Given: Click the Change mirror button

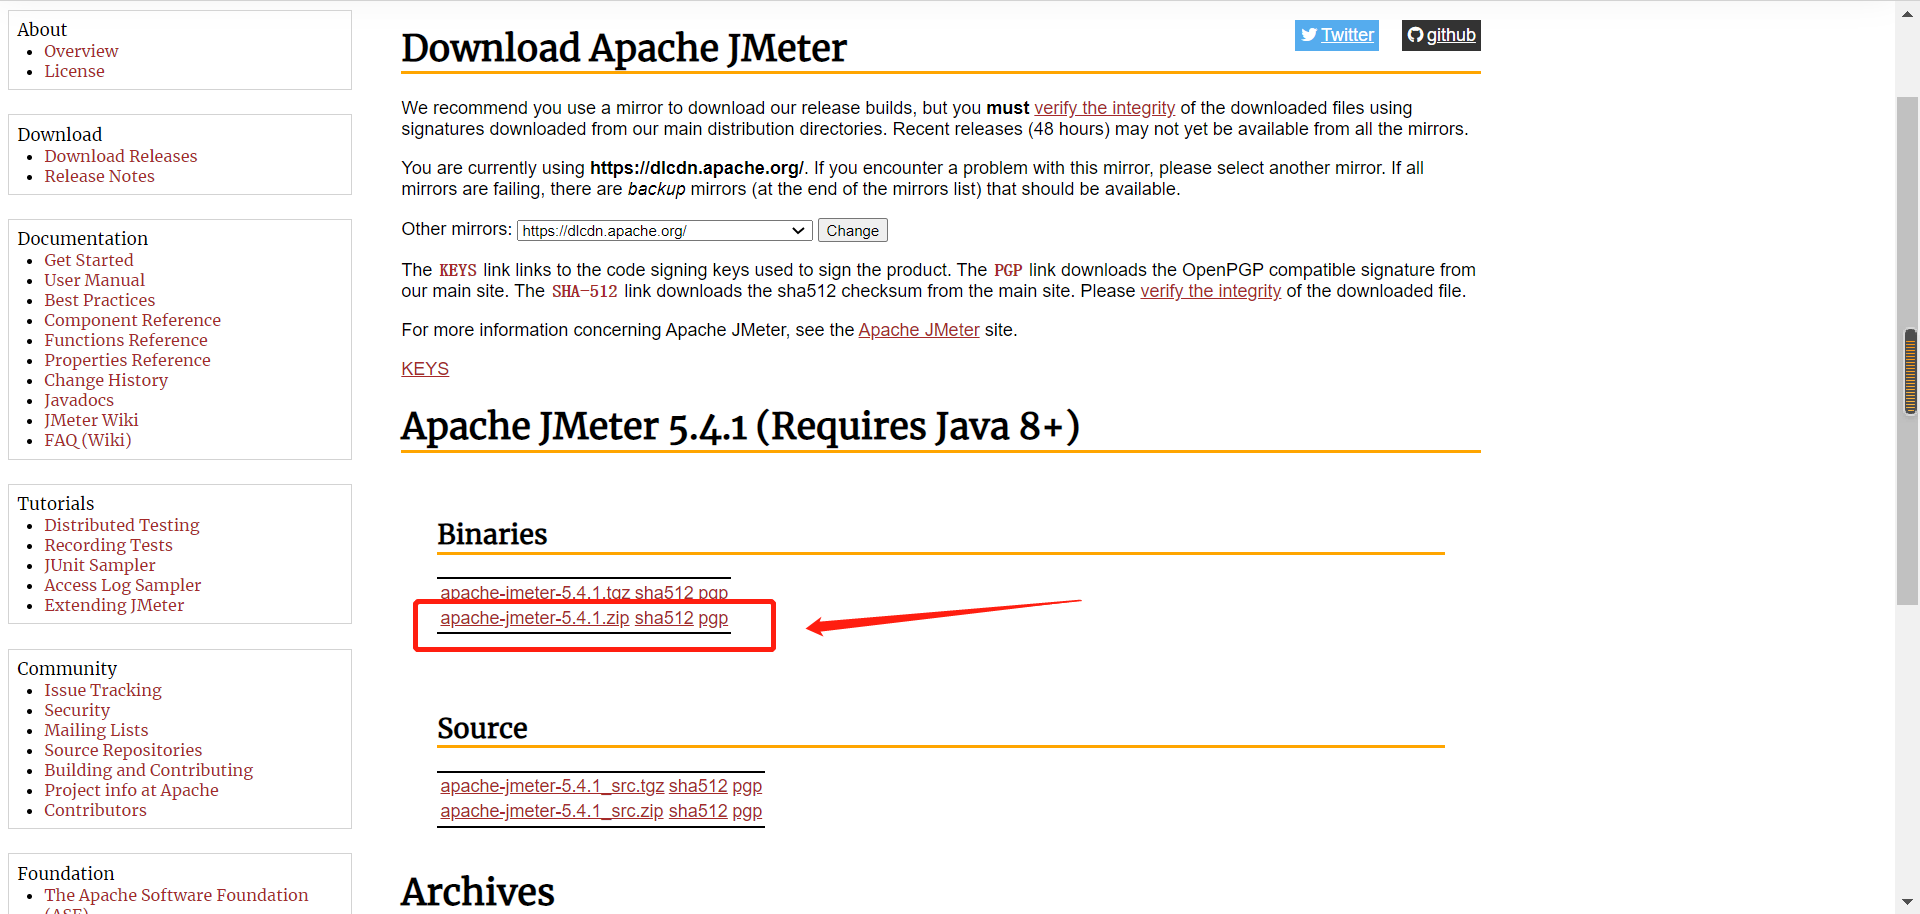Looking at the screenshot, I should pyautogui.click(x=852, y=231).
